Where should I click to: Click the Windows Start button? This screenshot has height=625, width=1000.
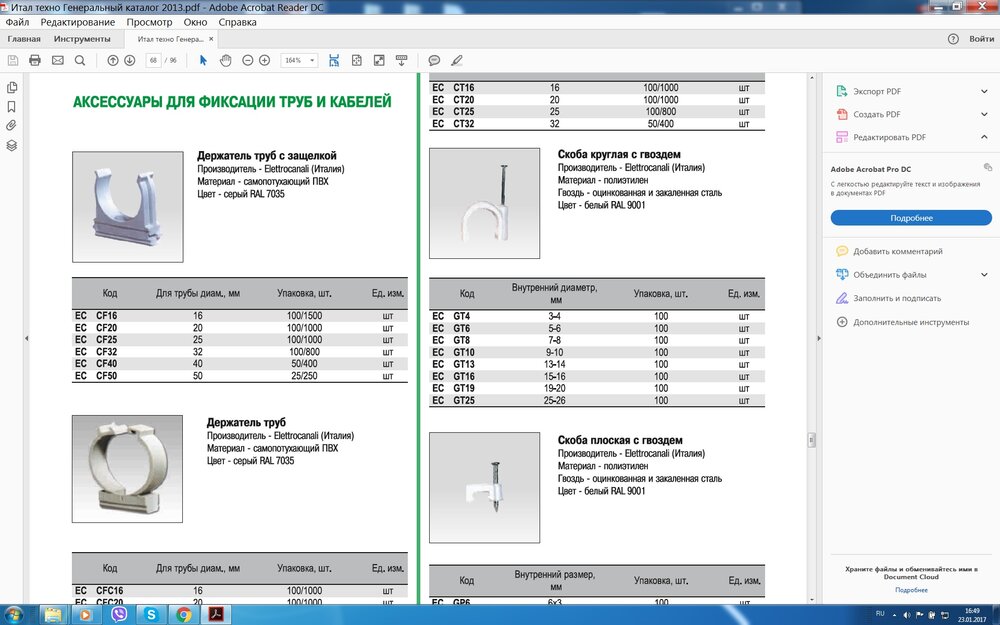click(12, 615)
